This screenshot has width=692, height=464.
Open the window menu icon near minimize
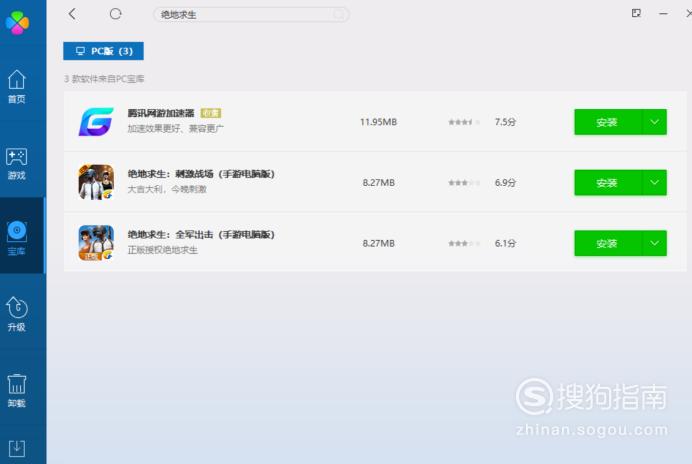(636, 13)
